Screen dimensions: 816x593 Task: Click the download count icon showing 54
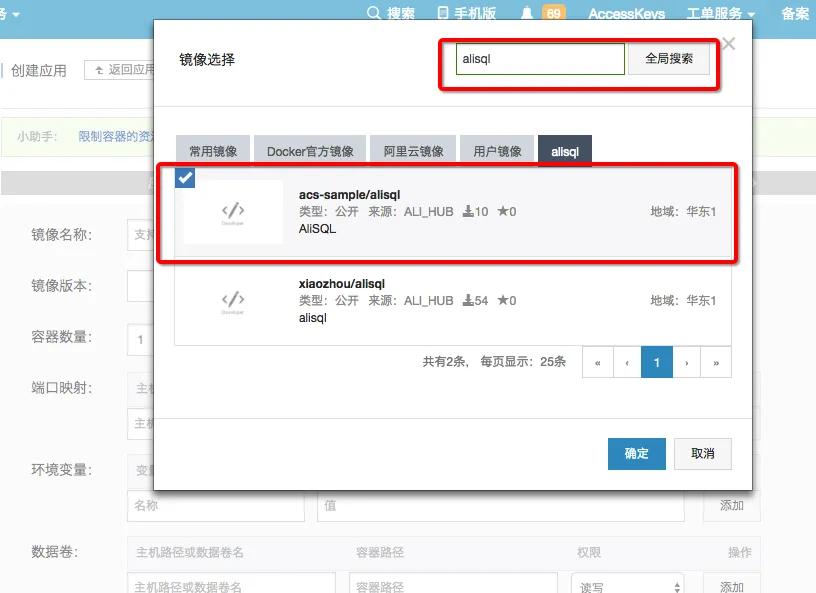468,300
